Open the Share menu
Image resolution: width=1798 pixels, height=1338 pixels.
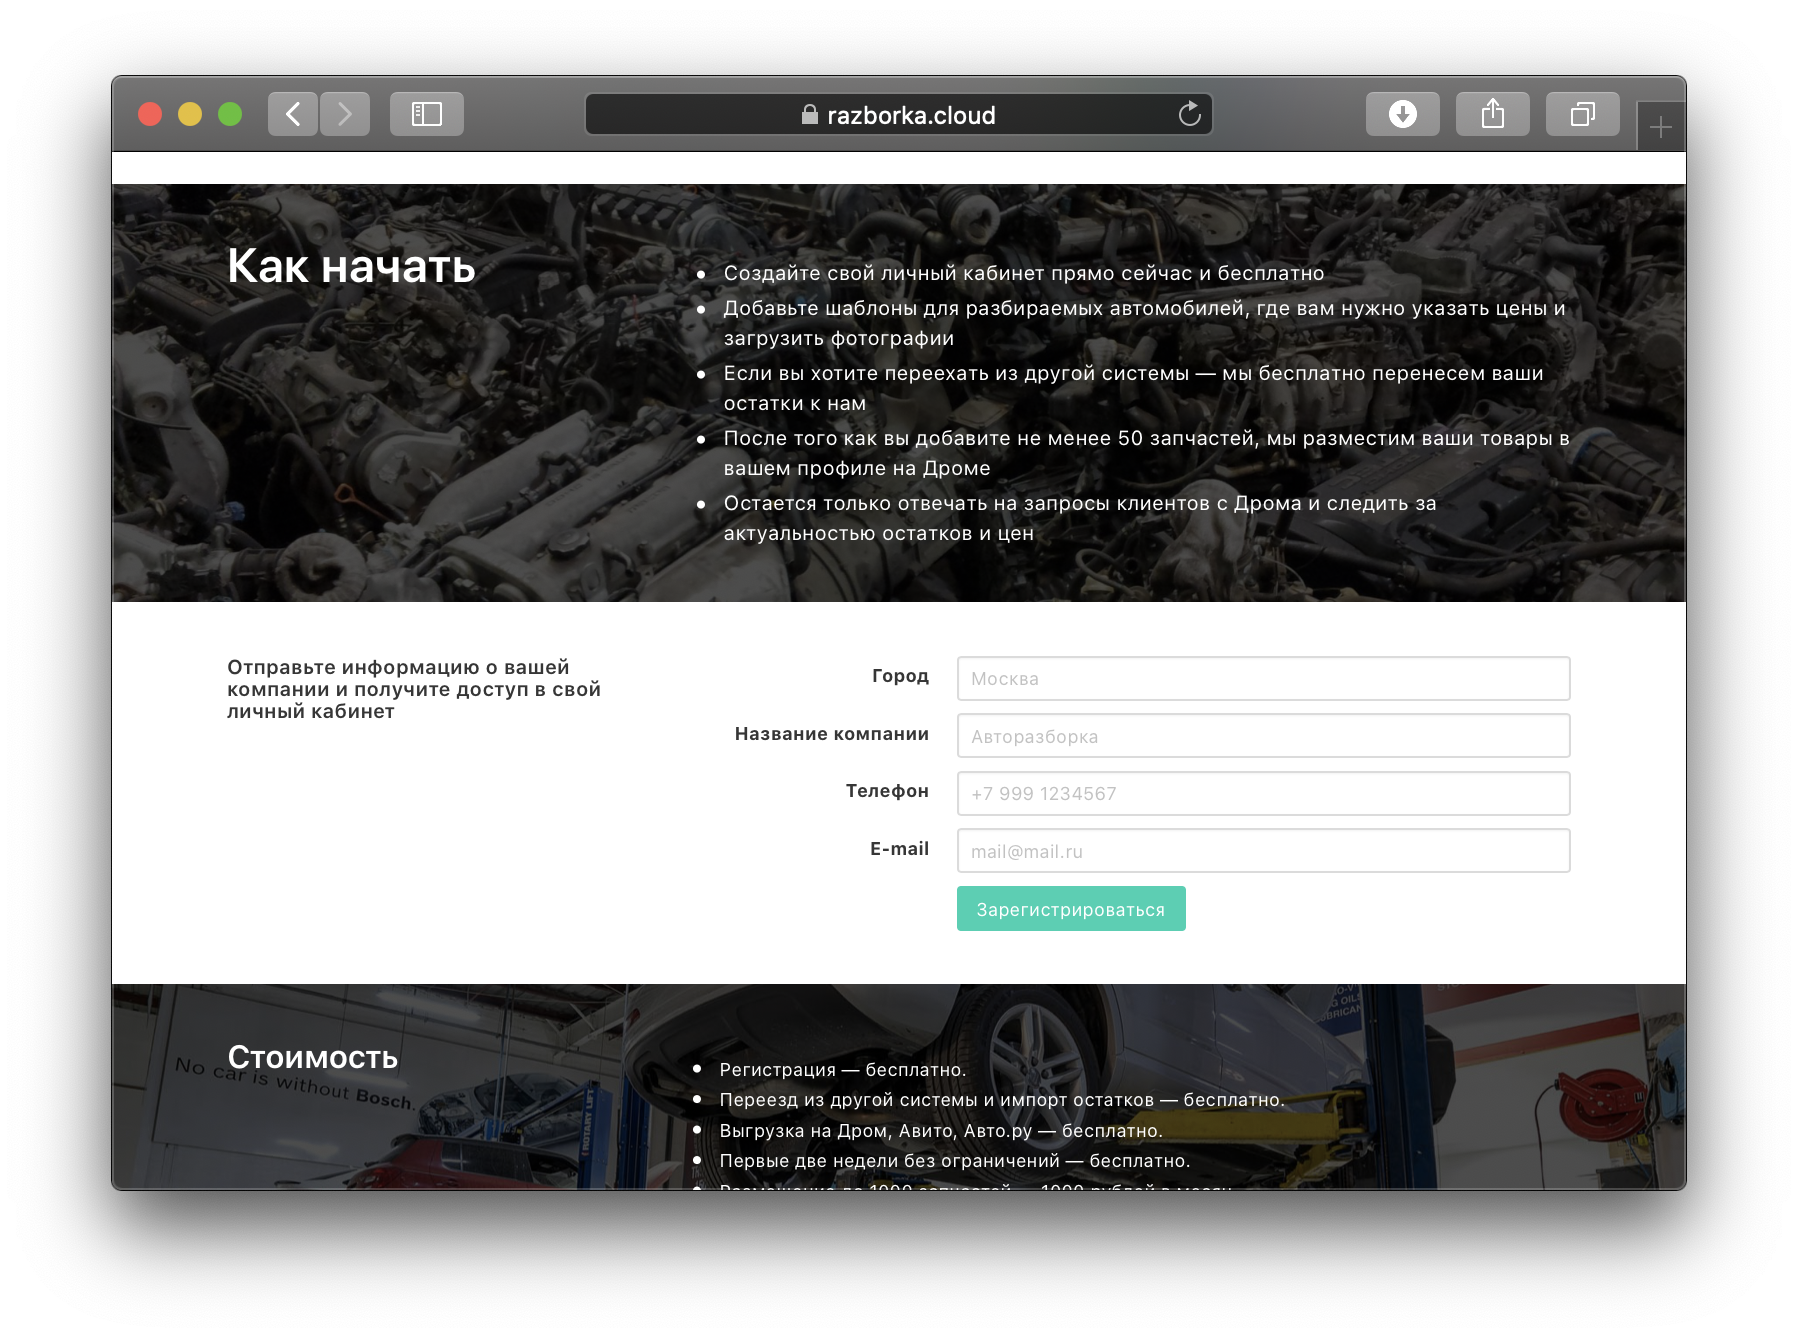click(x=1492, y=114)
